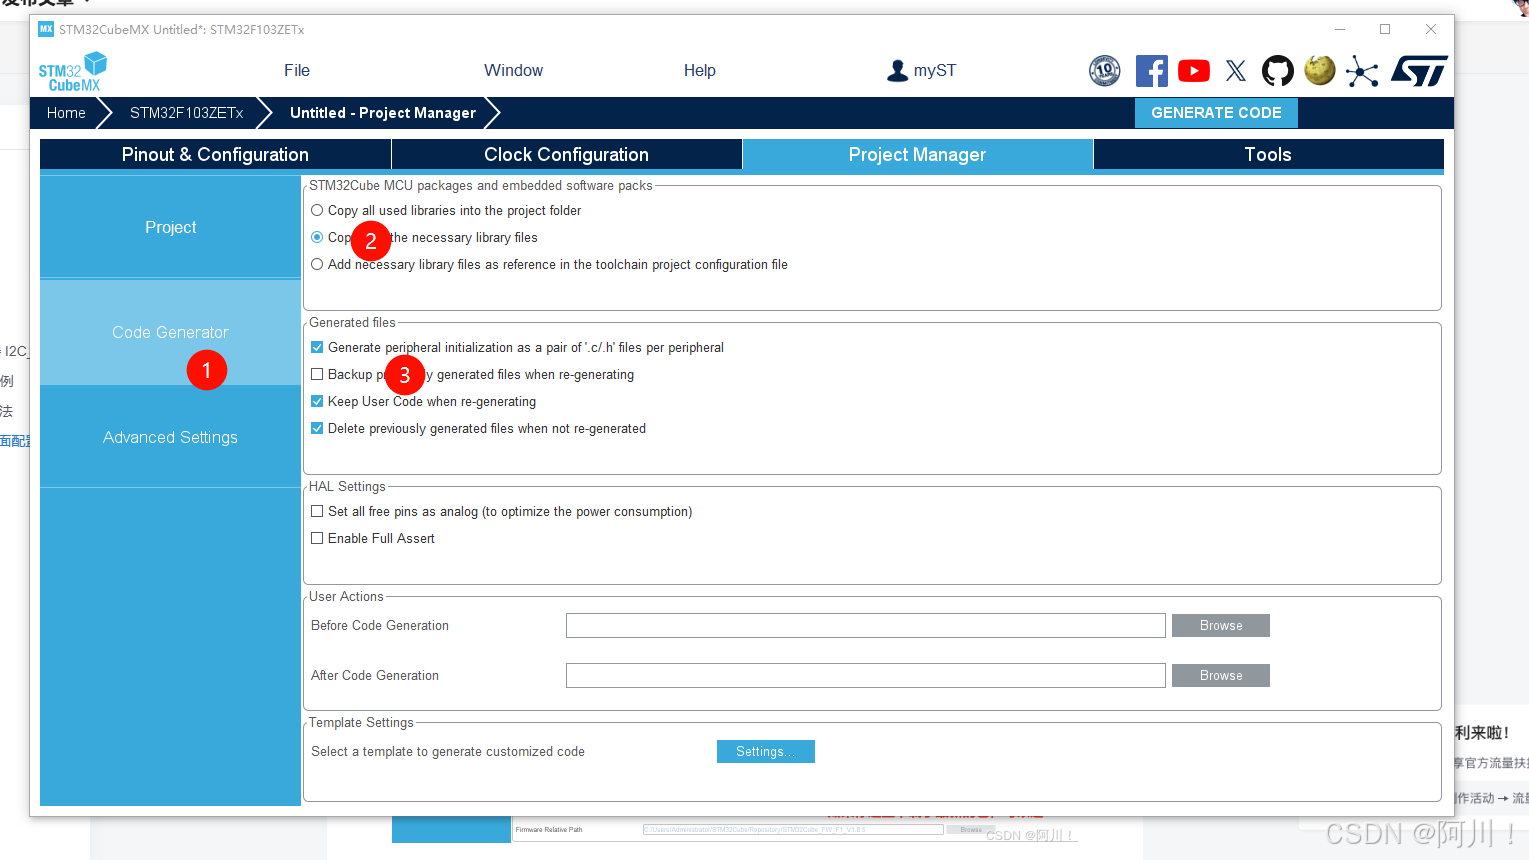The width and height of the screenshot is (1529, 860).
Task: Open template Settings... button
Action: point(766,751)
